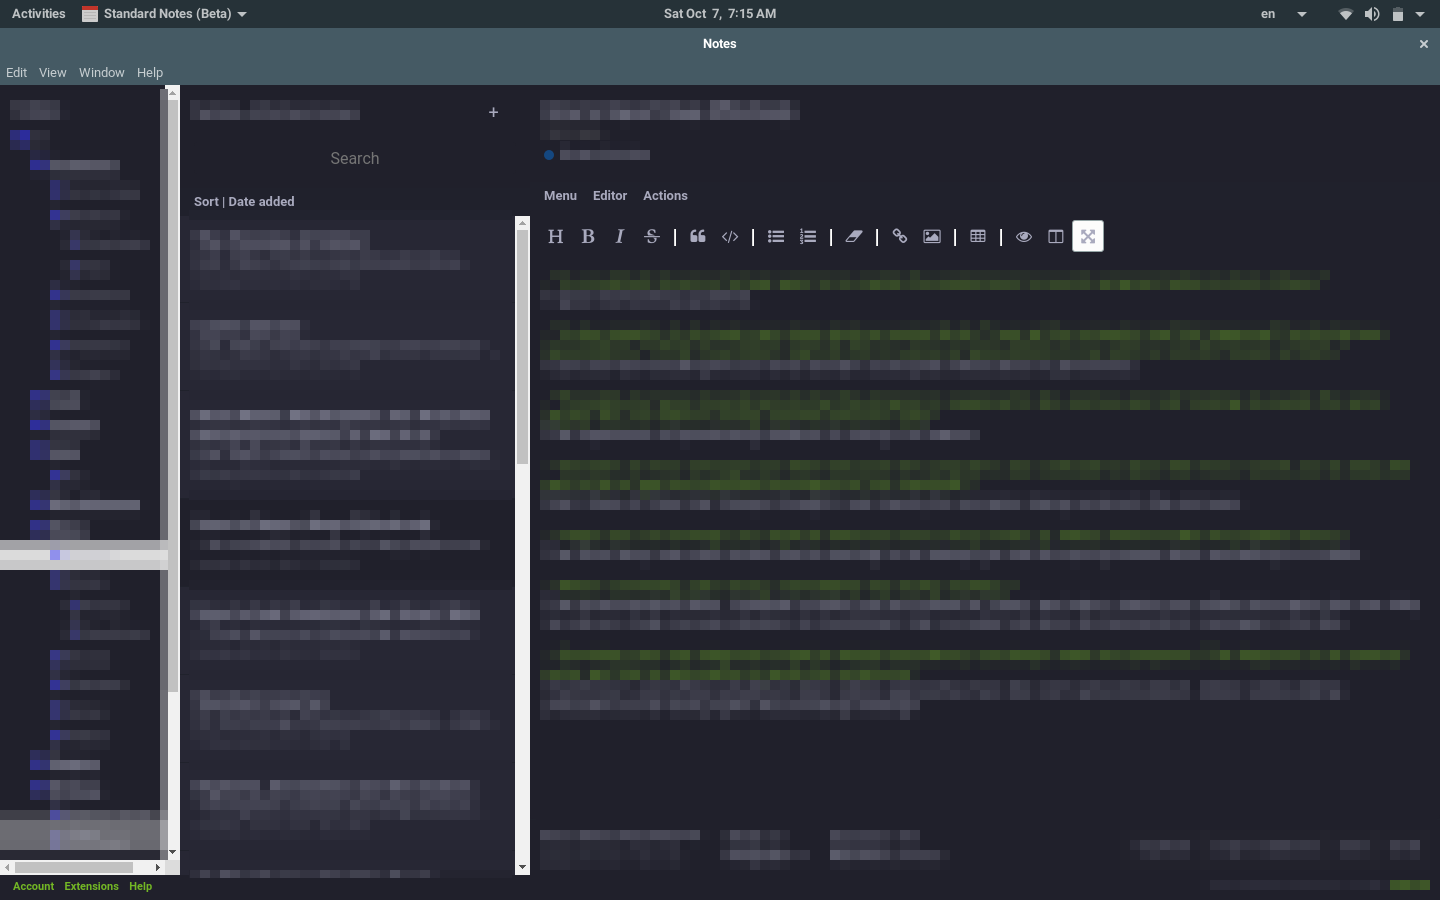The width and height of the screenshot is (1440, 900).
Task: Open the Editor menu in note pane
Action: coord(610,196)
